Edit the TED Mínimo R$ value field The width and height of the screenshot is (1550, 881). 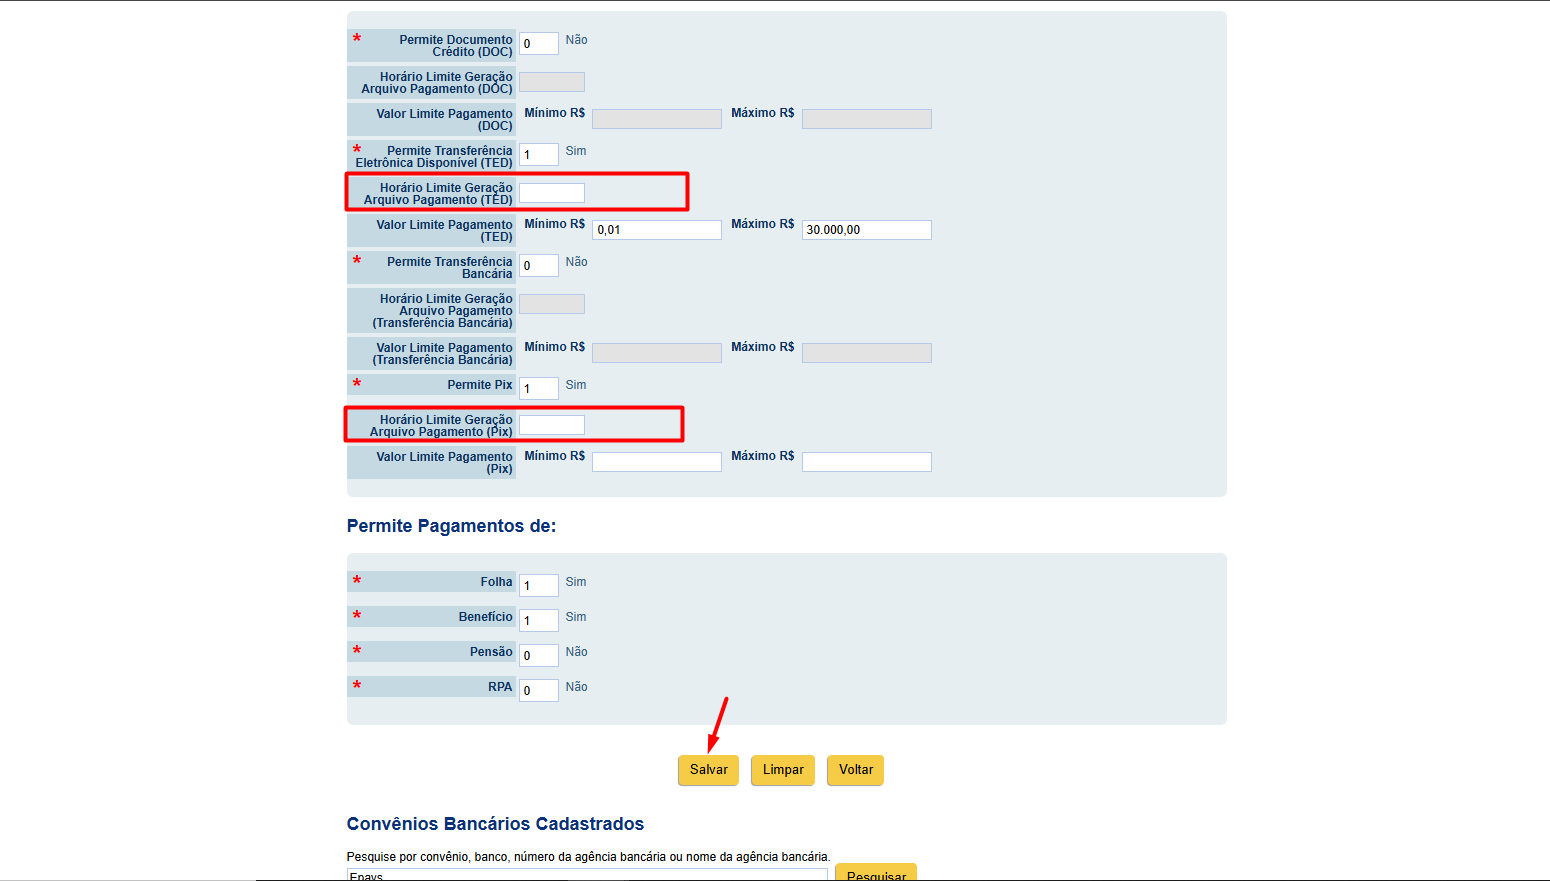tap(657, 230)
